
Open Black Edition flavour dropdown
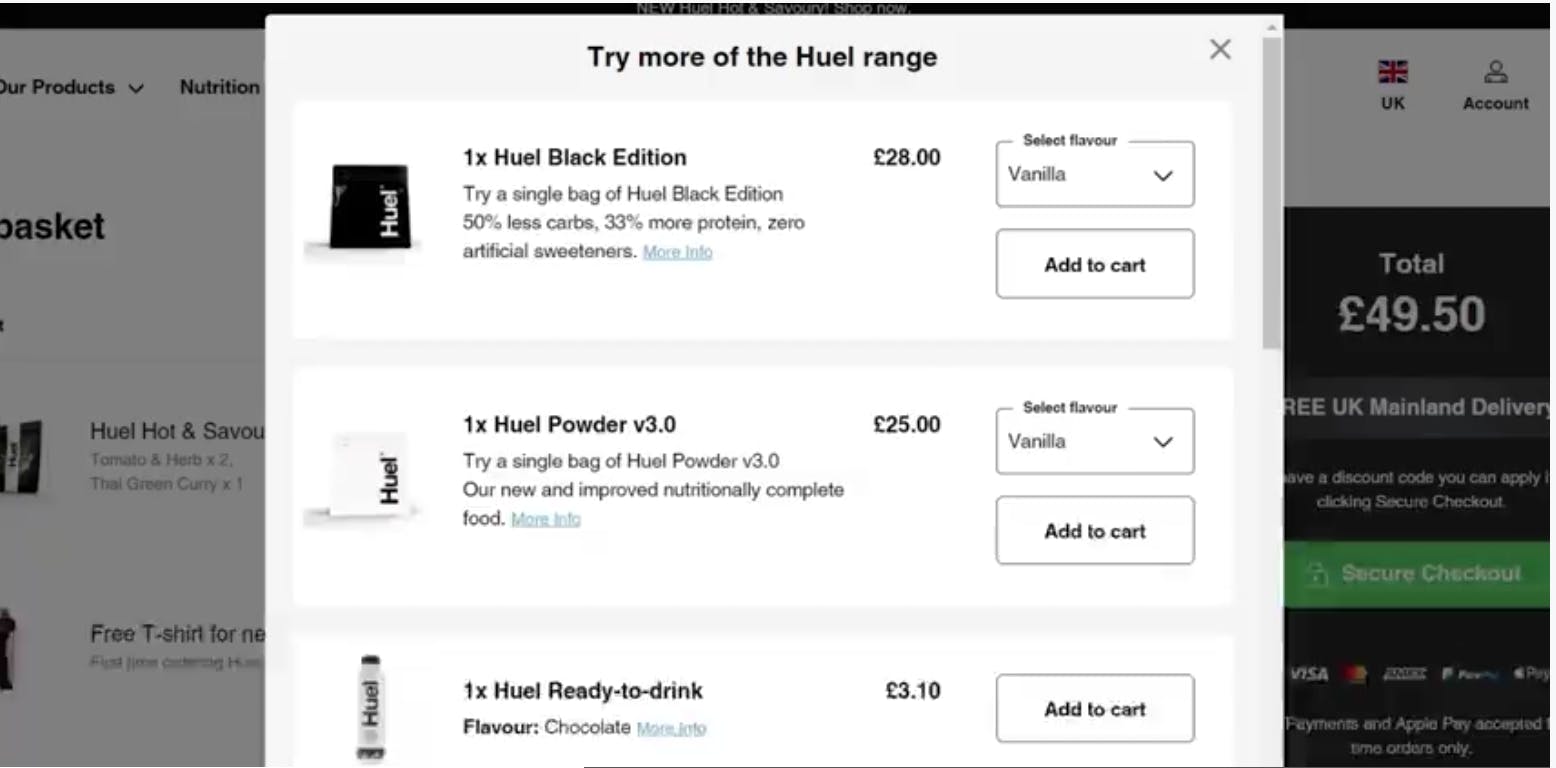point(1094,175)
